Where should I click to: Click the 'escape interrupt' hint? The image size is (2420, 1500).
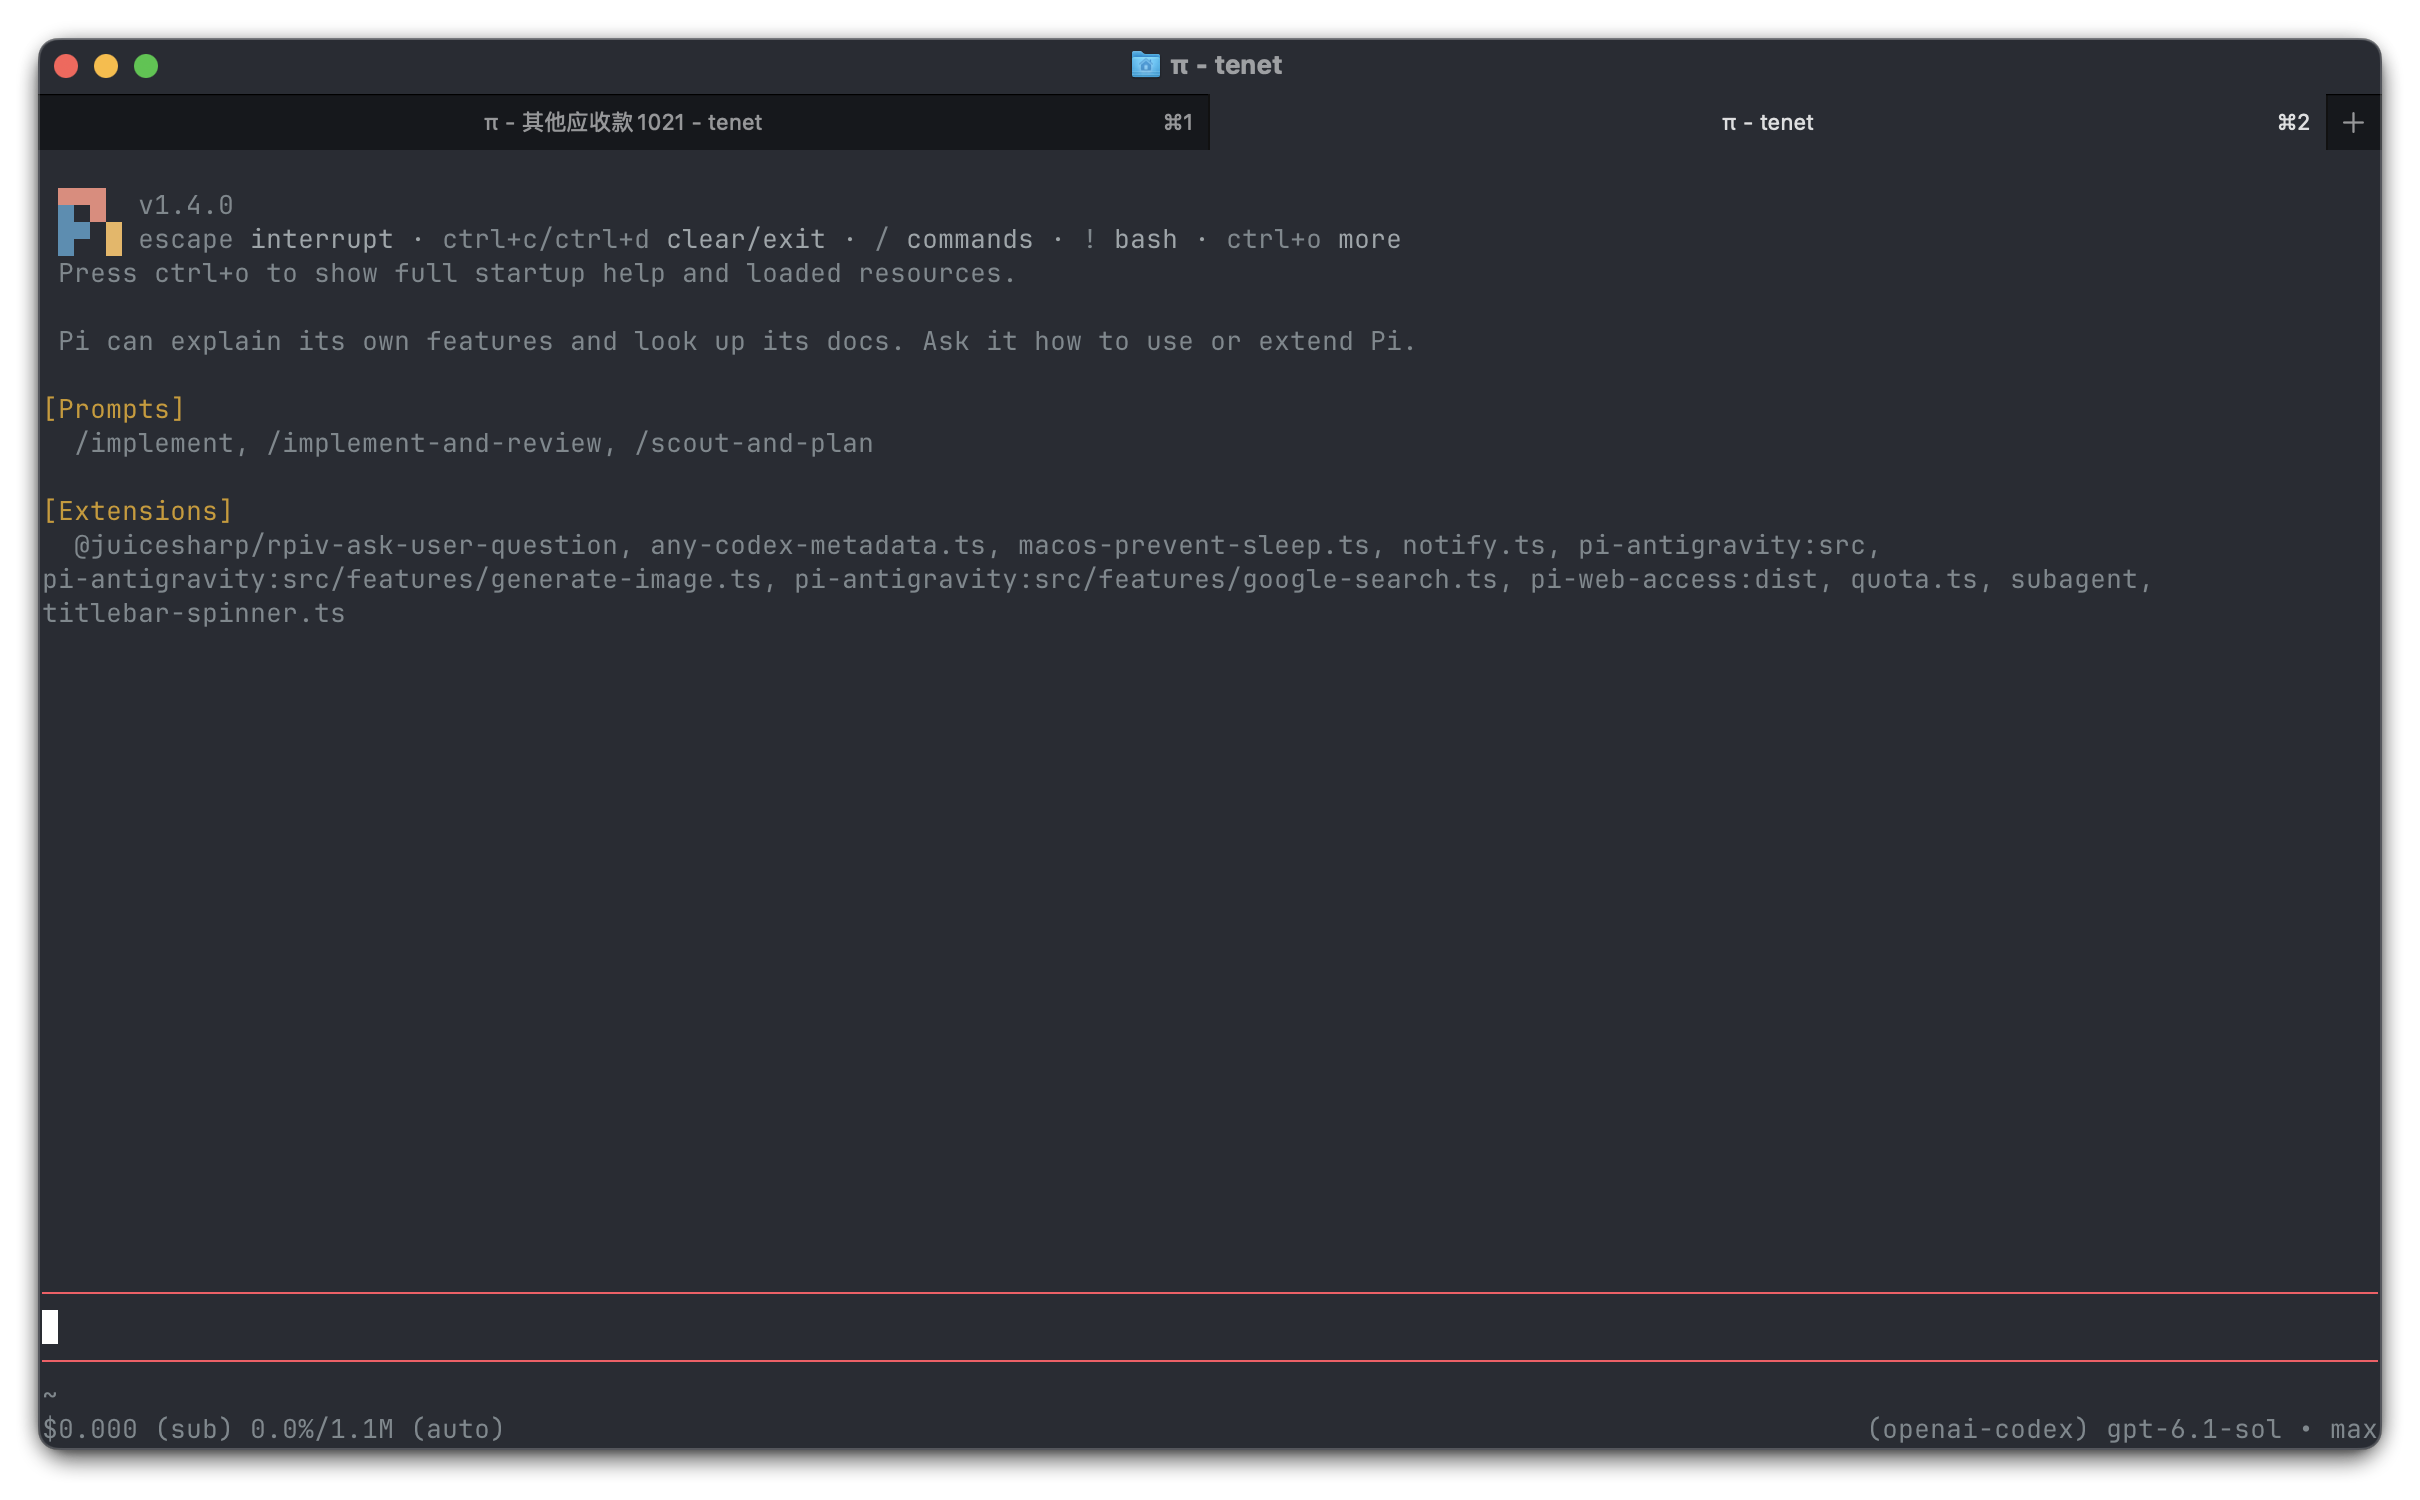coord(266,239)
